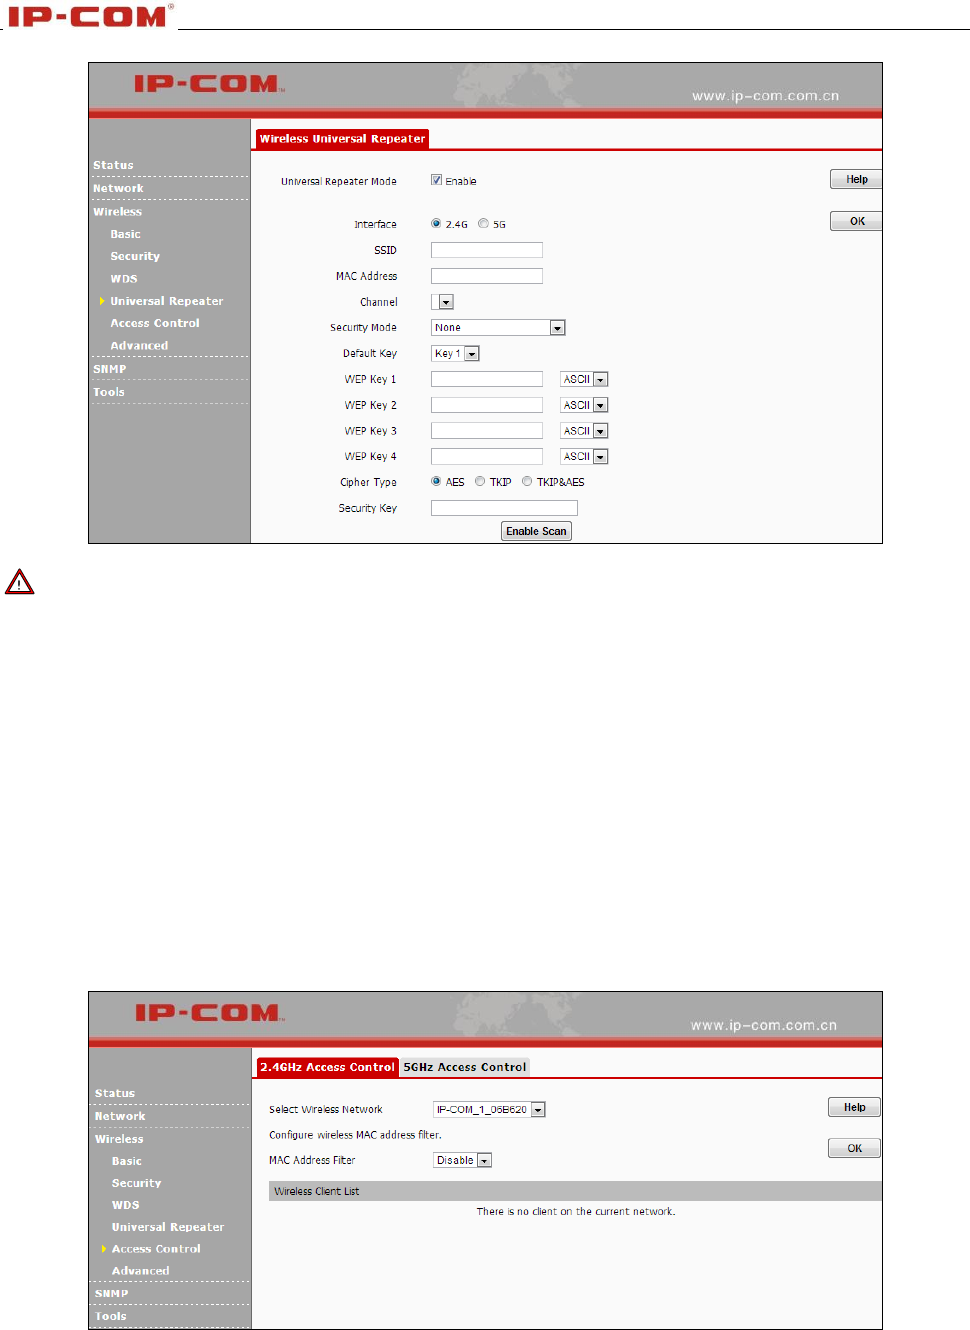Open Tools in lower sidebar
The height and width of the screenshot is (1330, 970).
[111, 1316]
